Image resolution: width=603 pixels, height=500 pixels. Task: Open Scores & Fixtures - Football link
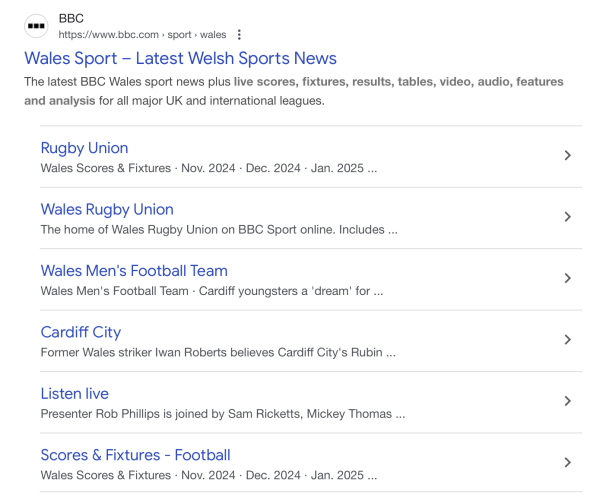(135, 455)
